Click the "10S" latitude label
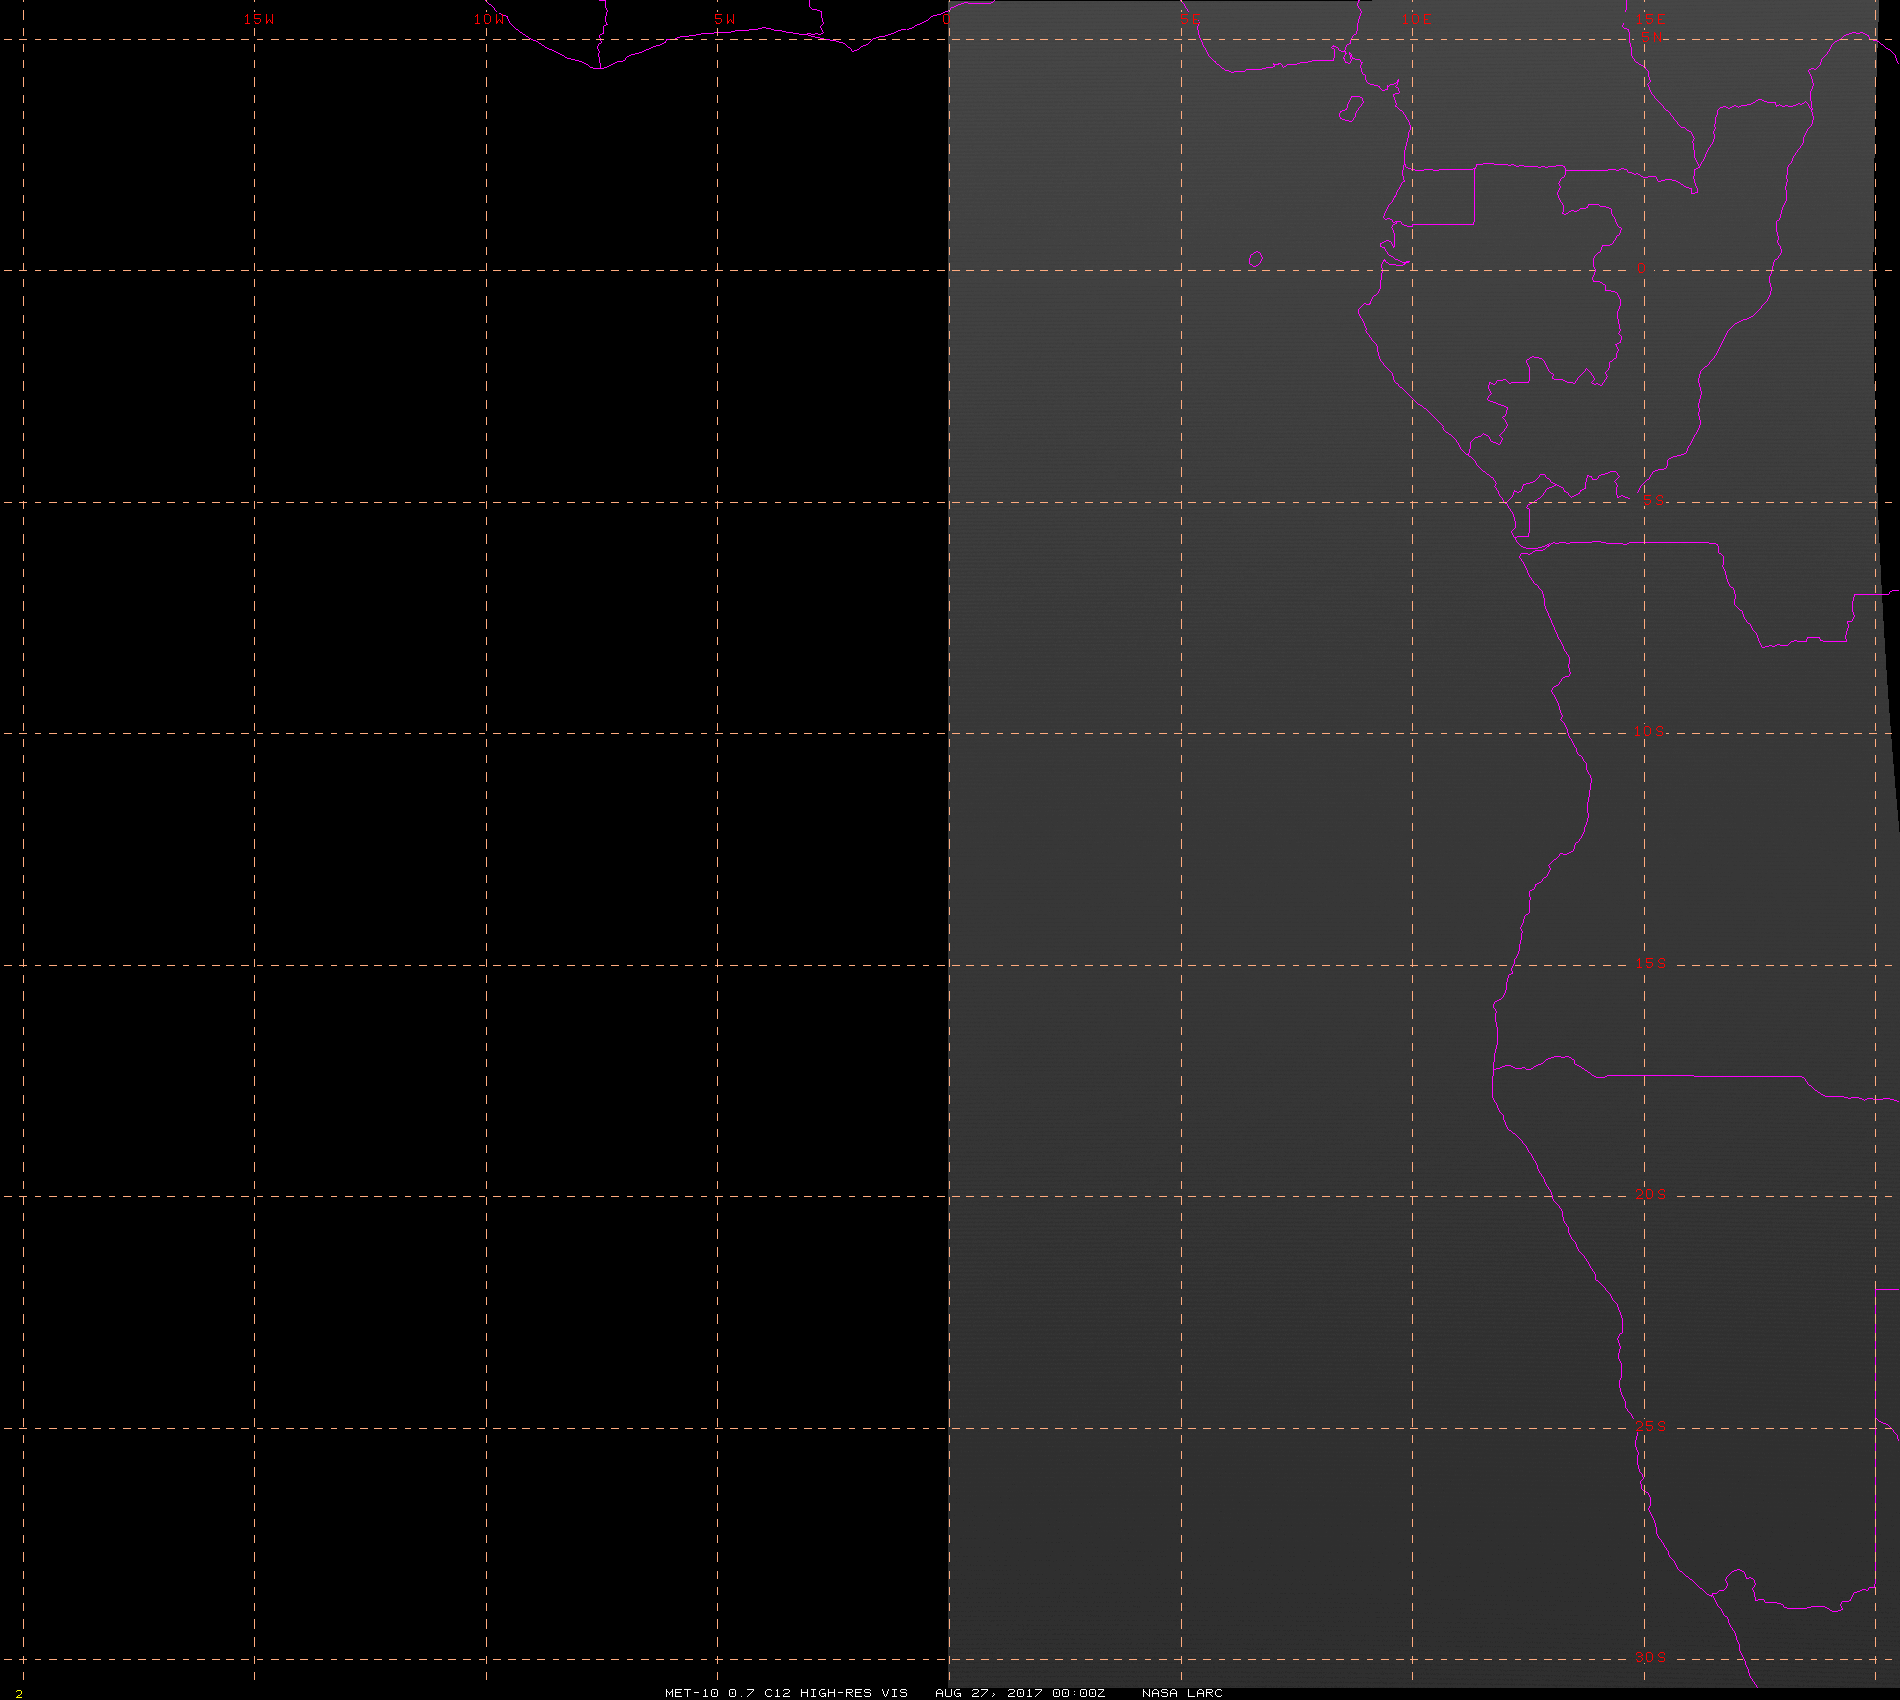This screenshot has height=1700, width=1900. click(1650, 731)
